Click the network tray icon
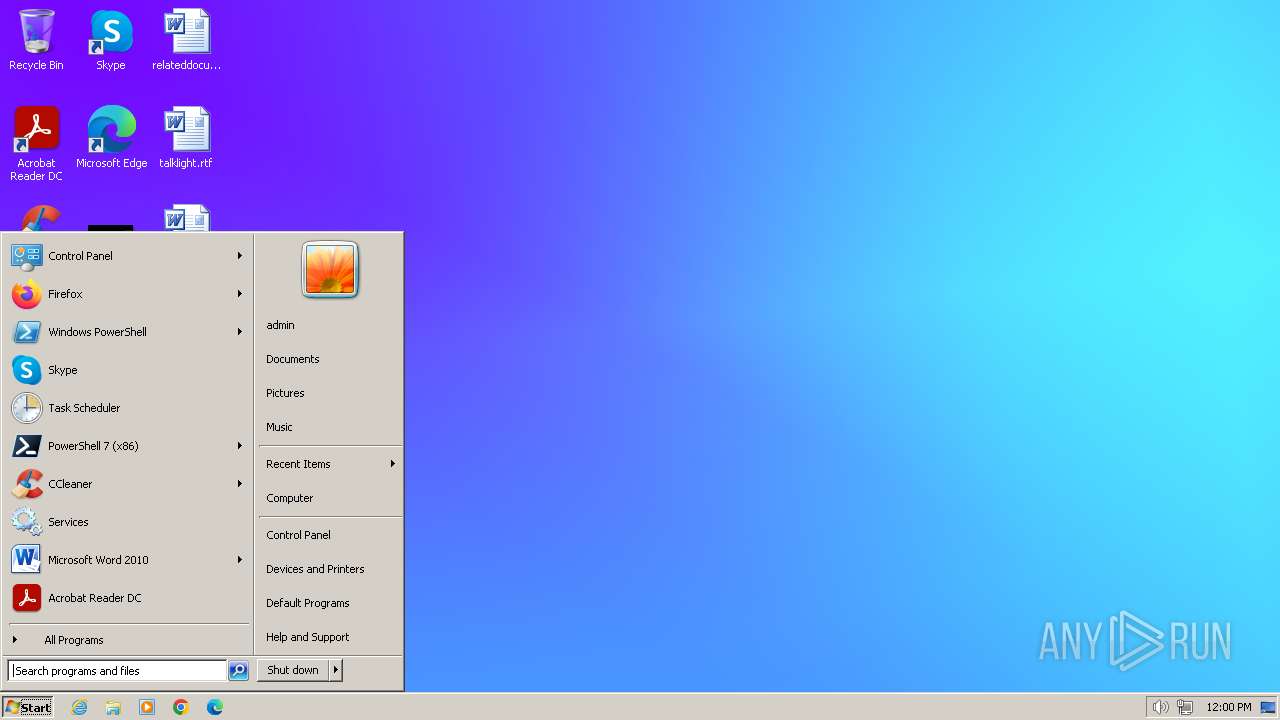The height and width of the screenshot is (720, 1280). click(1185, 707)
